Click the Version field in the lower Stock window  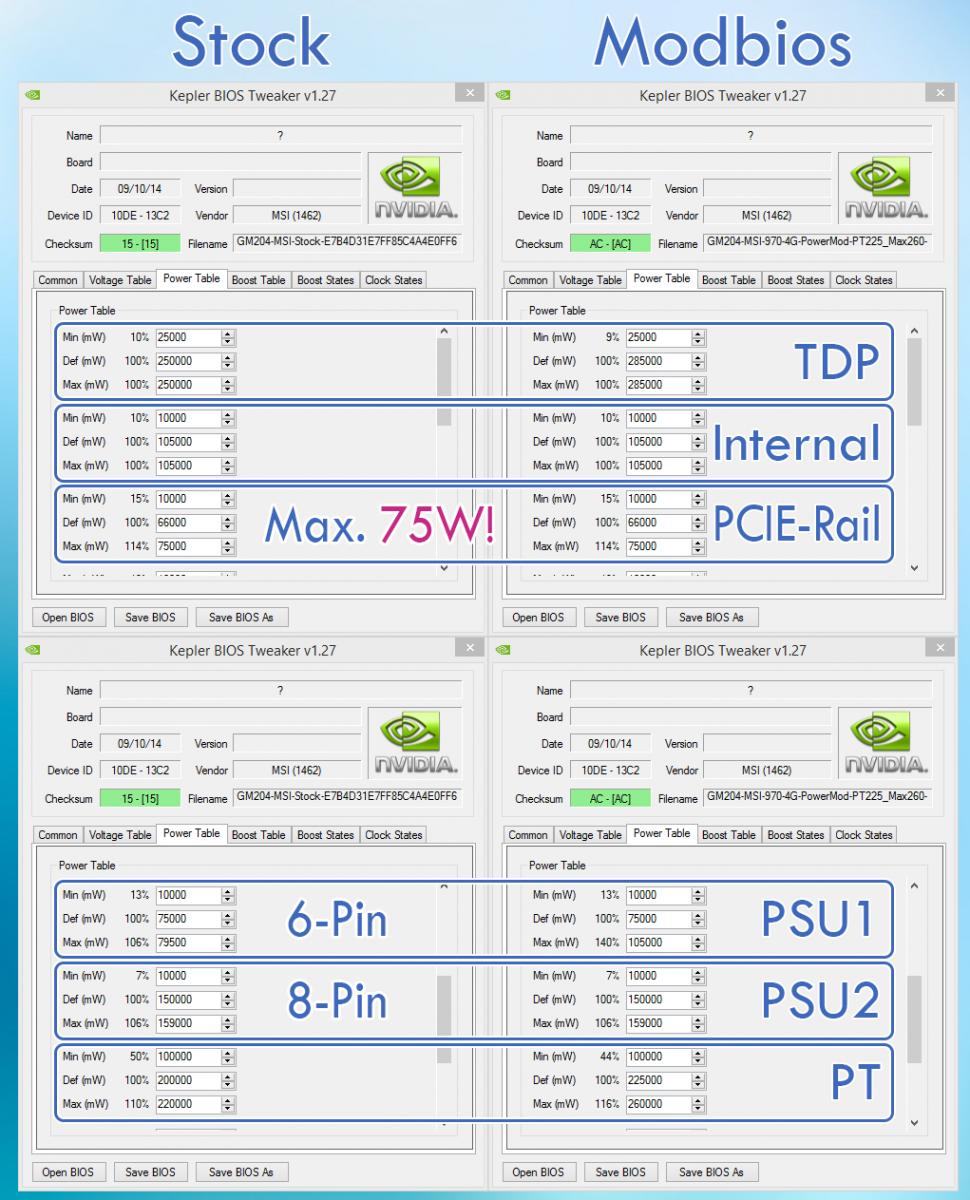click(x=296, y=744)
